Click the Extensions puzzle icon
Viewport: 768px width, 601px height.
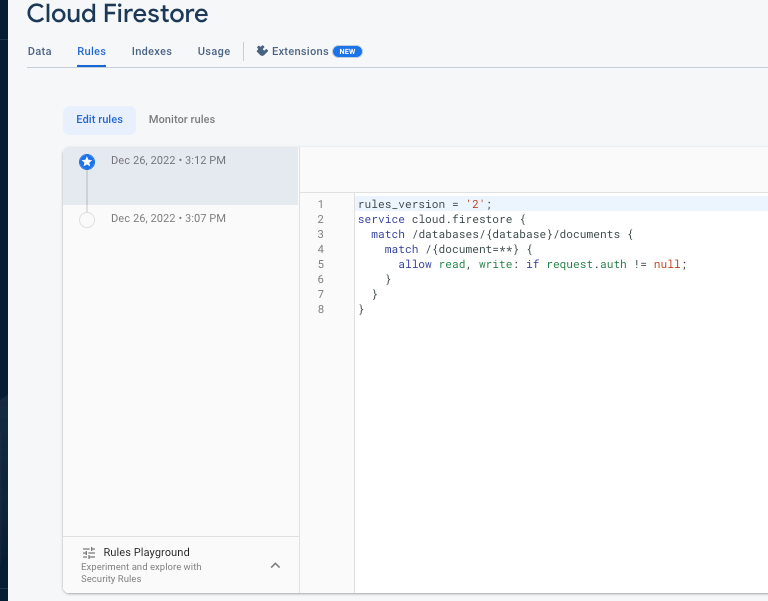262,51
